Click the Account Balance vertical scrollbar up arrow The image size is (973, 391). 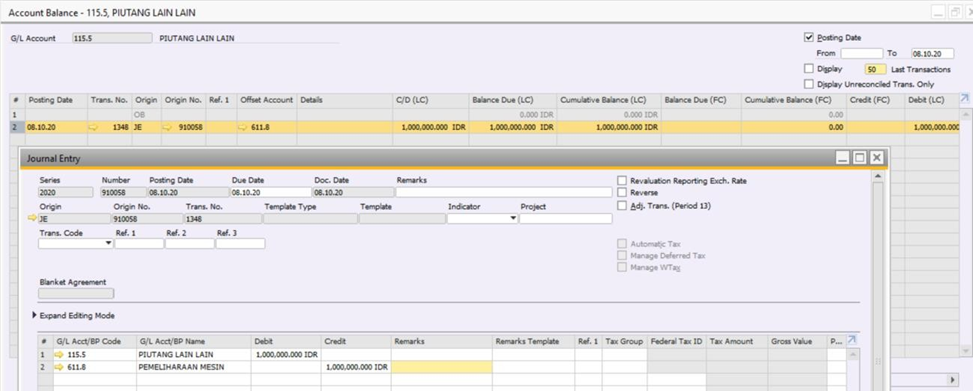966,115
